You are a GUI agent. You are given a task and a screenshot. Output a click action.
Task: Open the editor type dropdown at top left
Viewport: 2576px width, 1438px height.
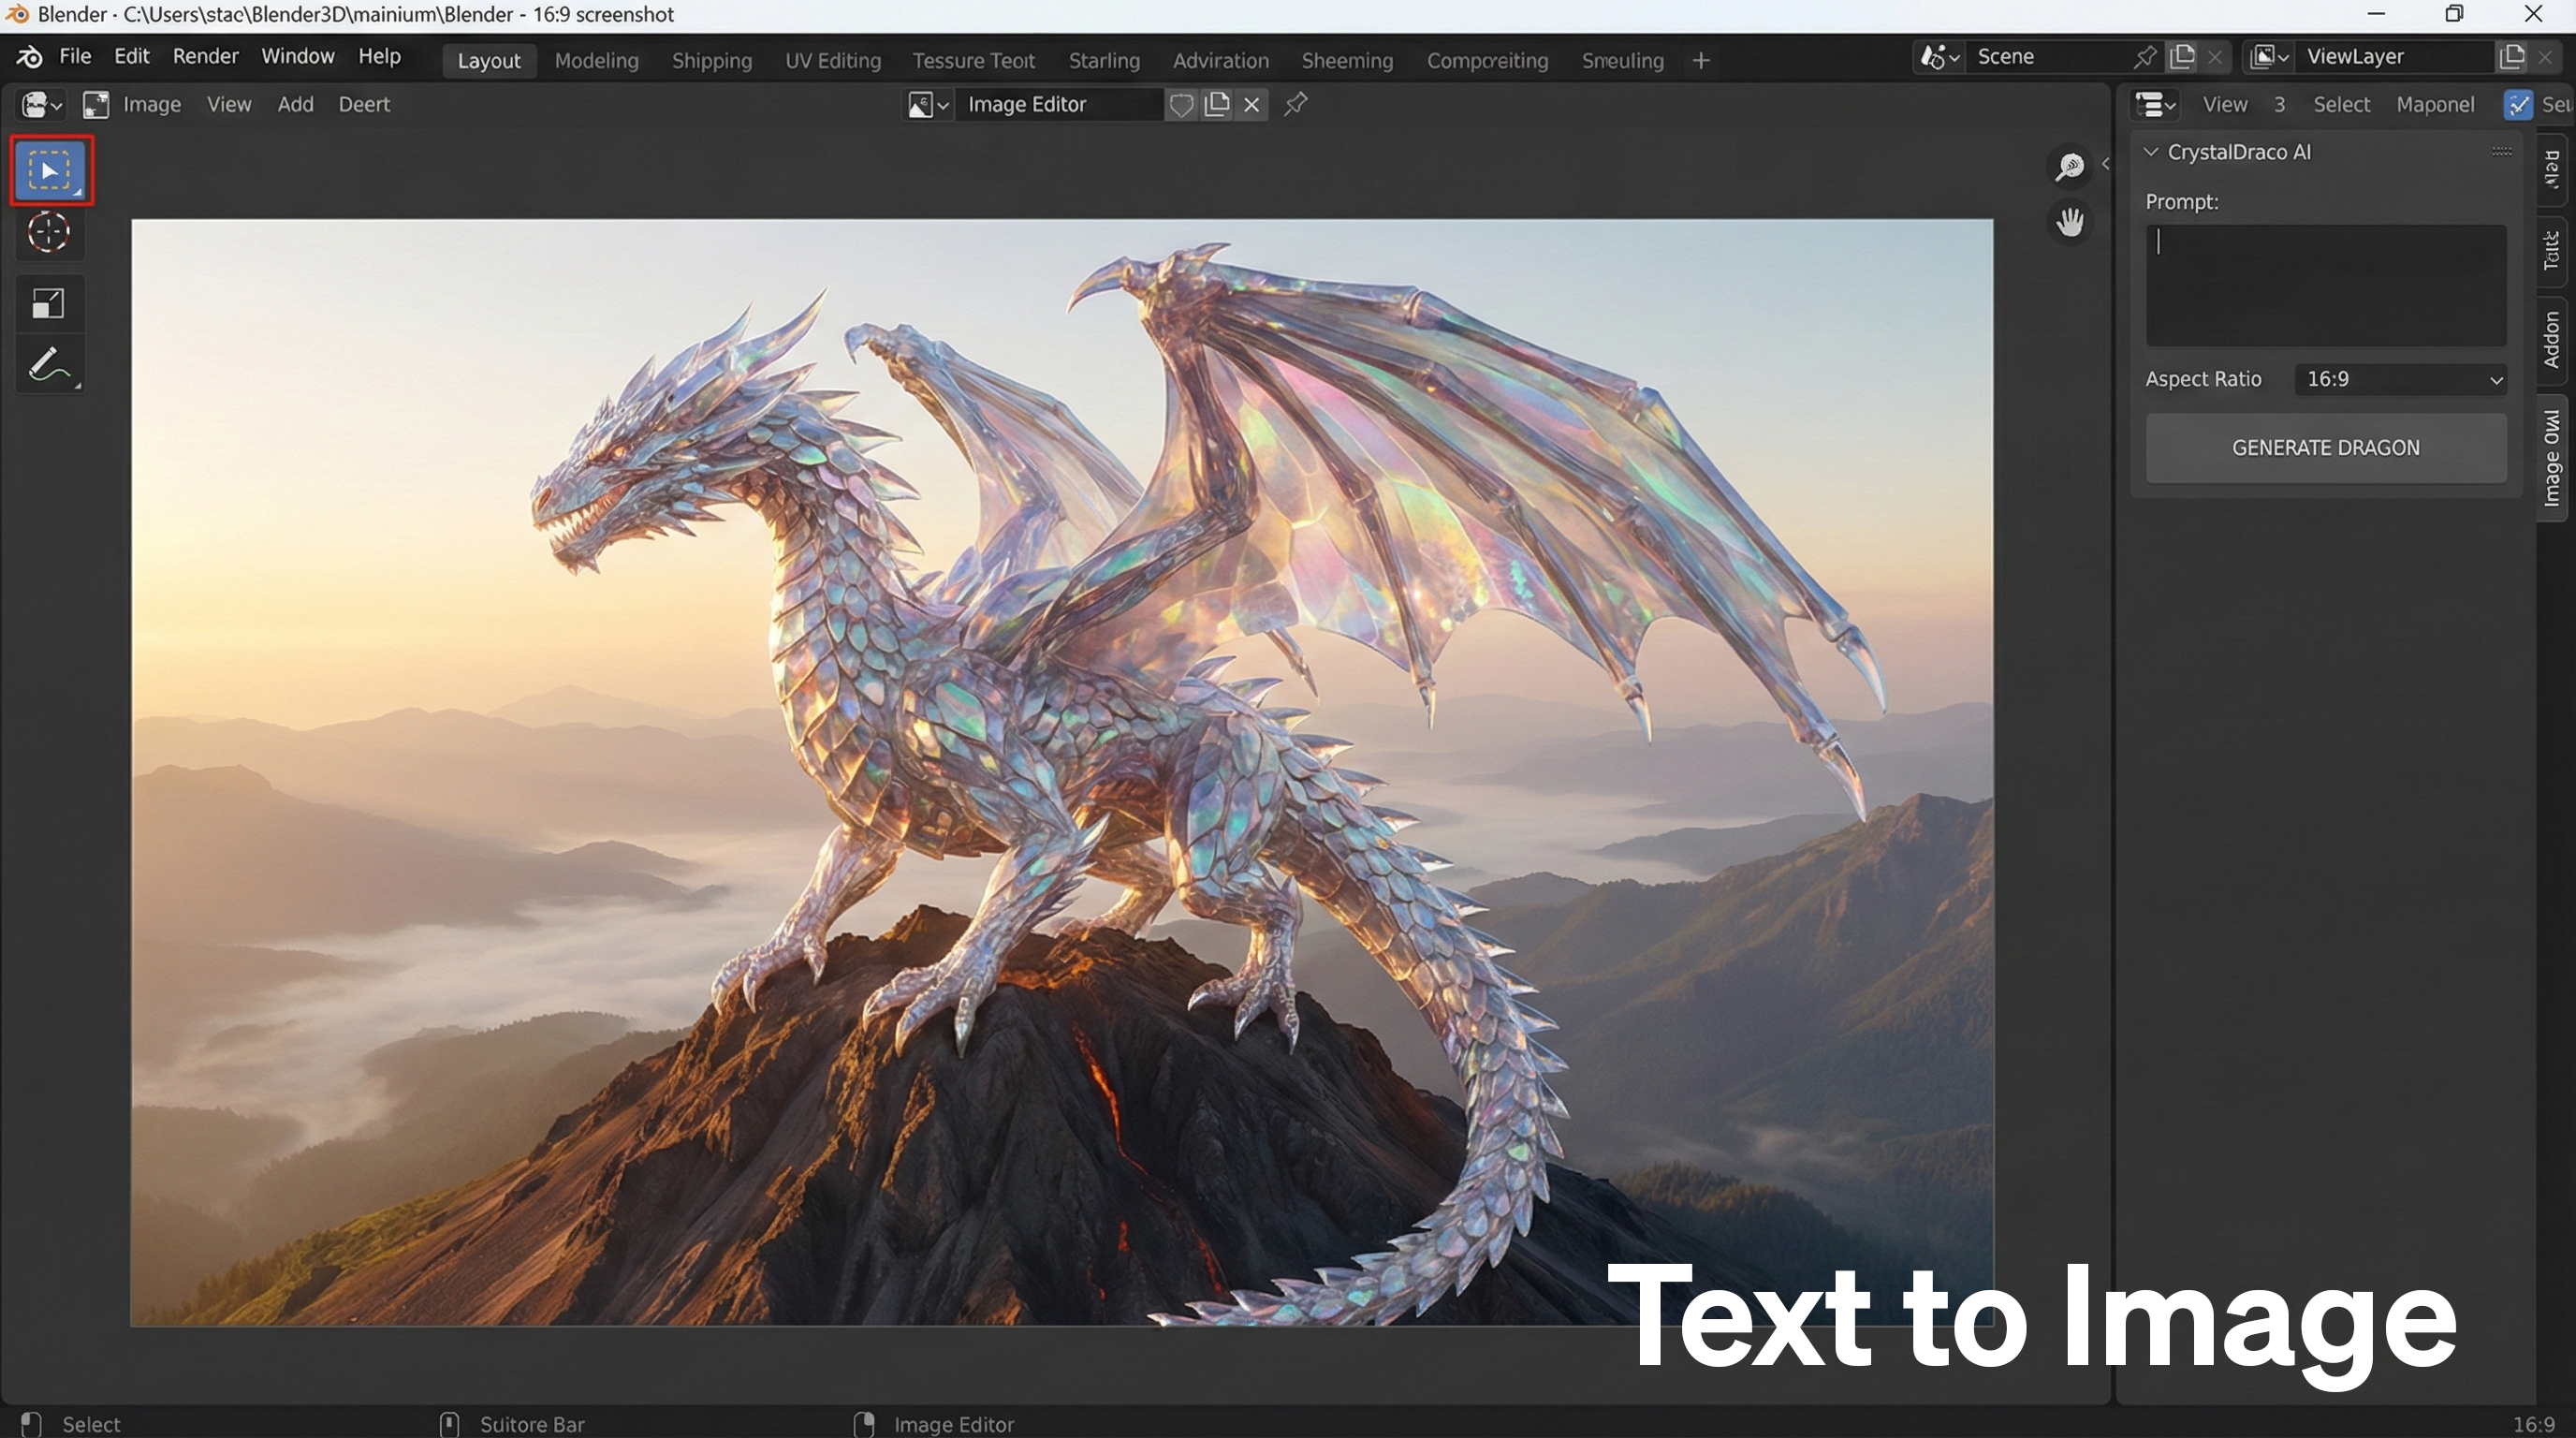(42, 105)
